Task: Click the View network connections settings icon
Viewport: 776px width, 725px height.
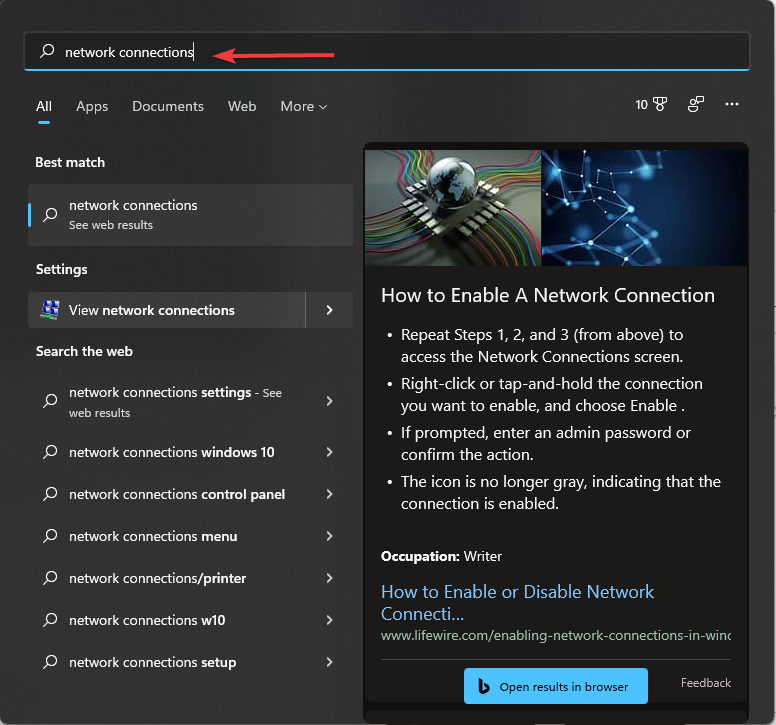Action: (x=50, y=310)
